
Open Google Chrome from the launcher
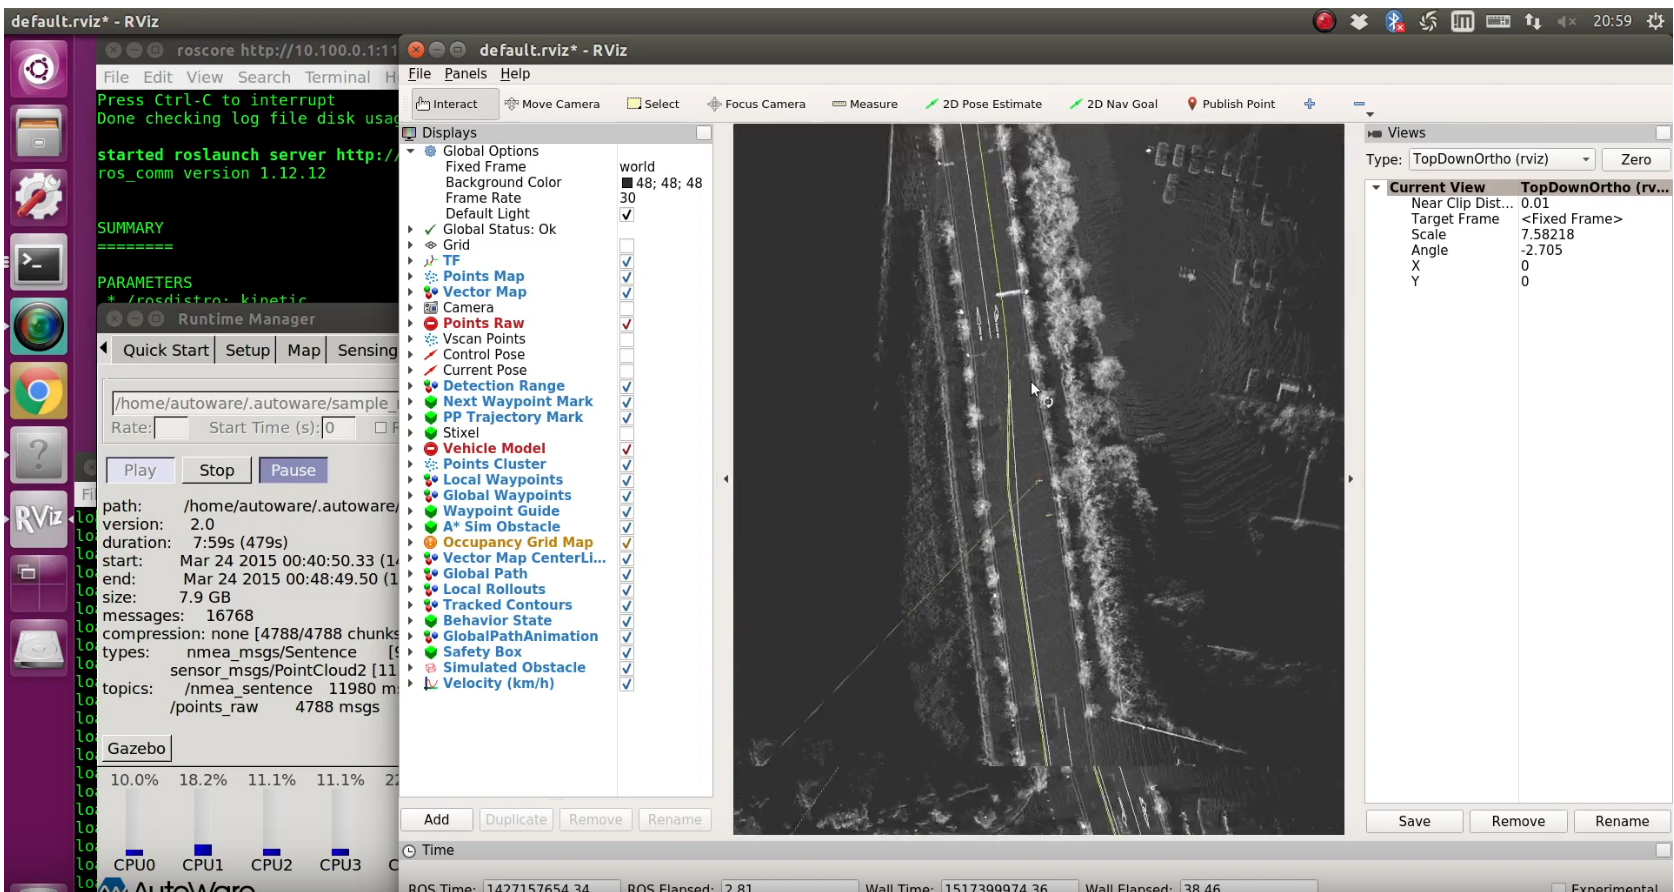coord(39,391)
